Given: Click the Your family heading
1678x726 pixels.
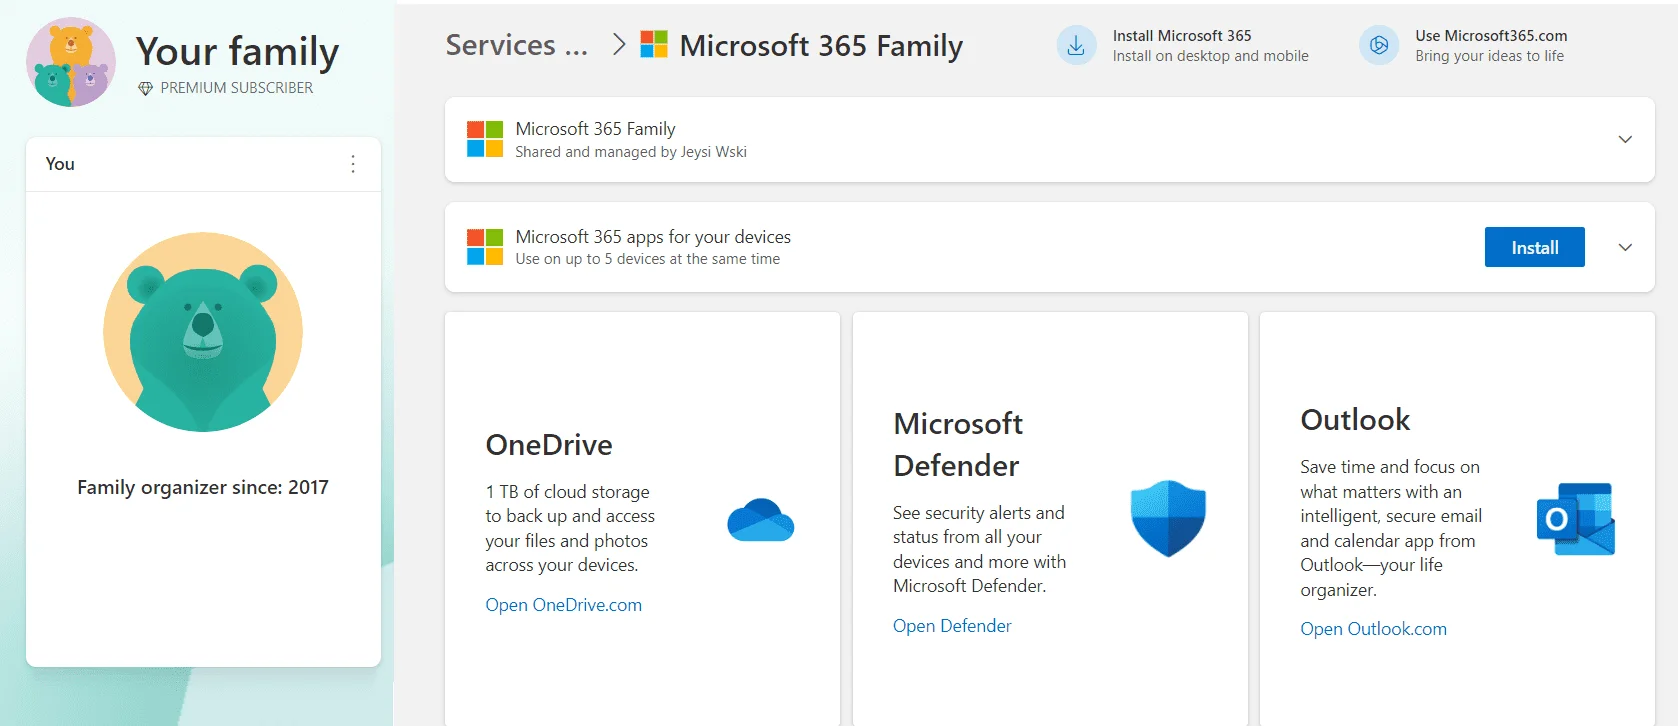Looking at the screenshot, I should tap(237, 51).
